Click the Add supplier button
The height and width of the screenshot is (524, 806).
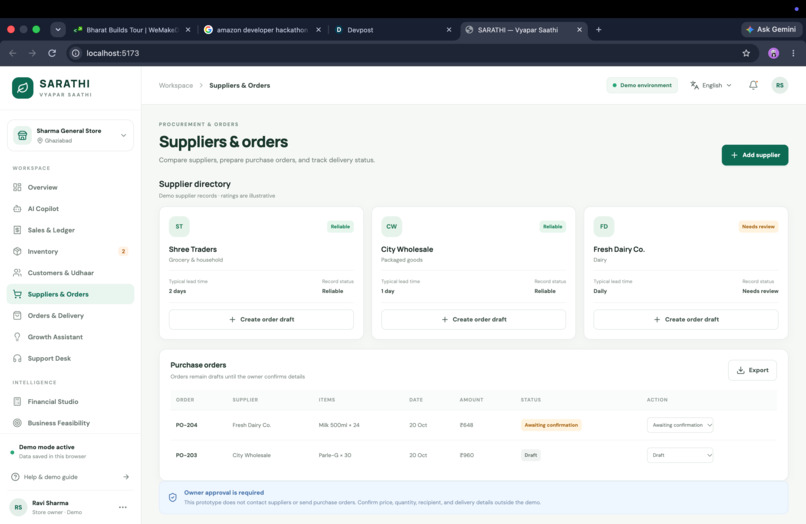[x=755, y=155]
